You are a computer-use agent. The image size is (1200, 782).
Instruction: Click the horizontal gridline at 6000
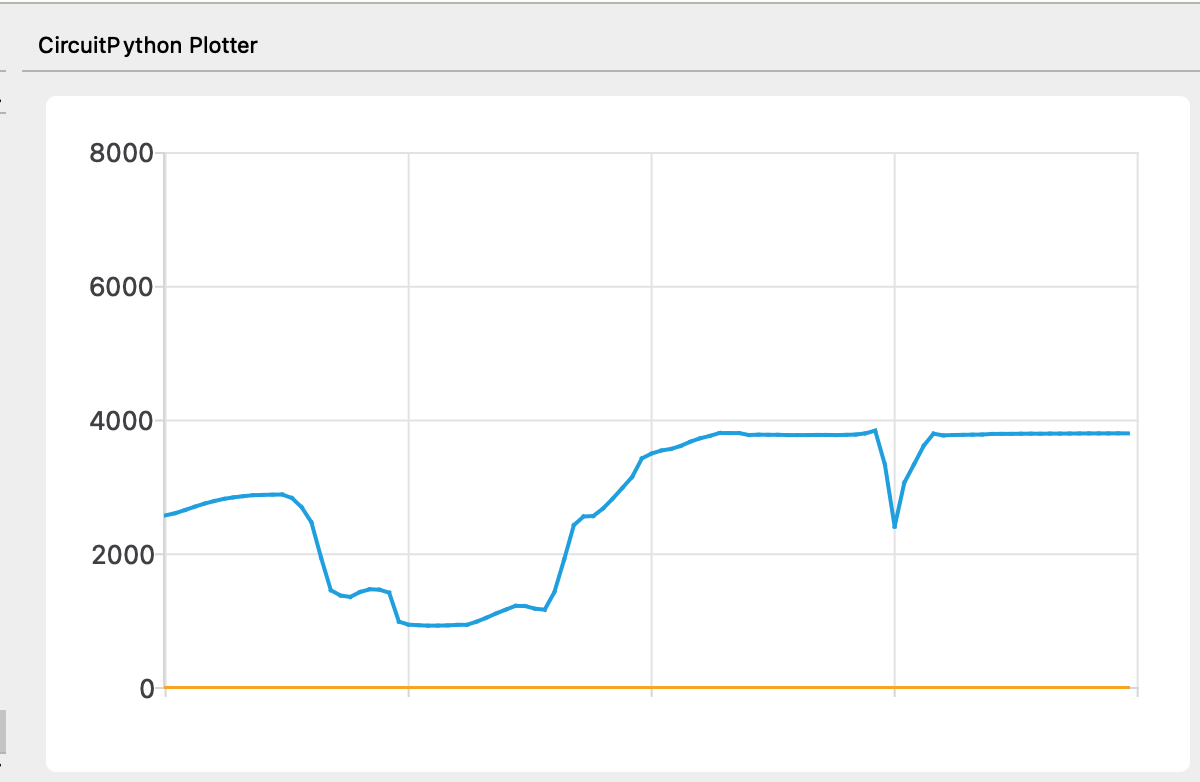pyautogui.click(x=650, y=287)
